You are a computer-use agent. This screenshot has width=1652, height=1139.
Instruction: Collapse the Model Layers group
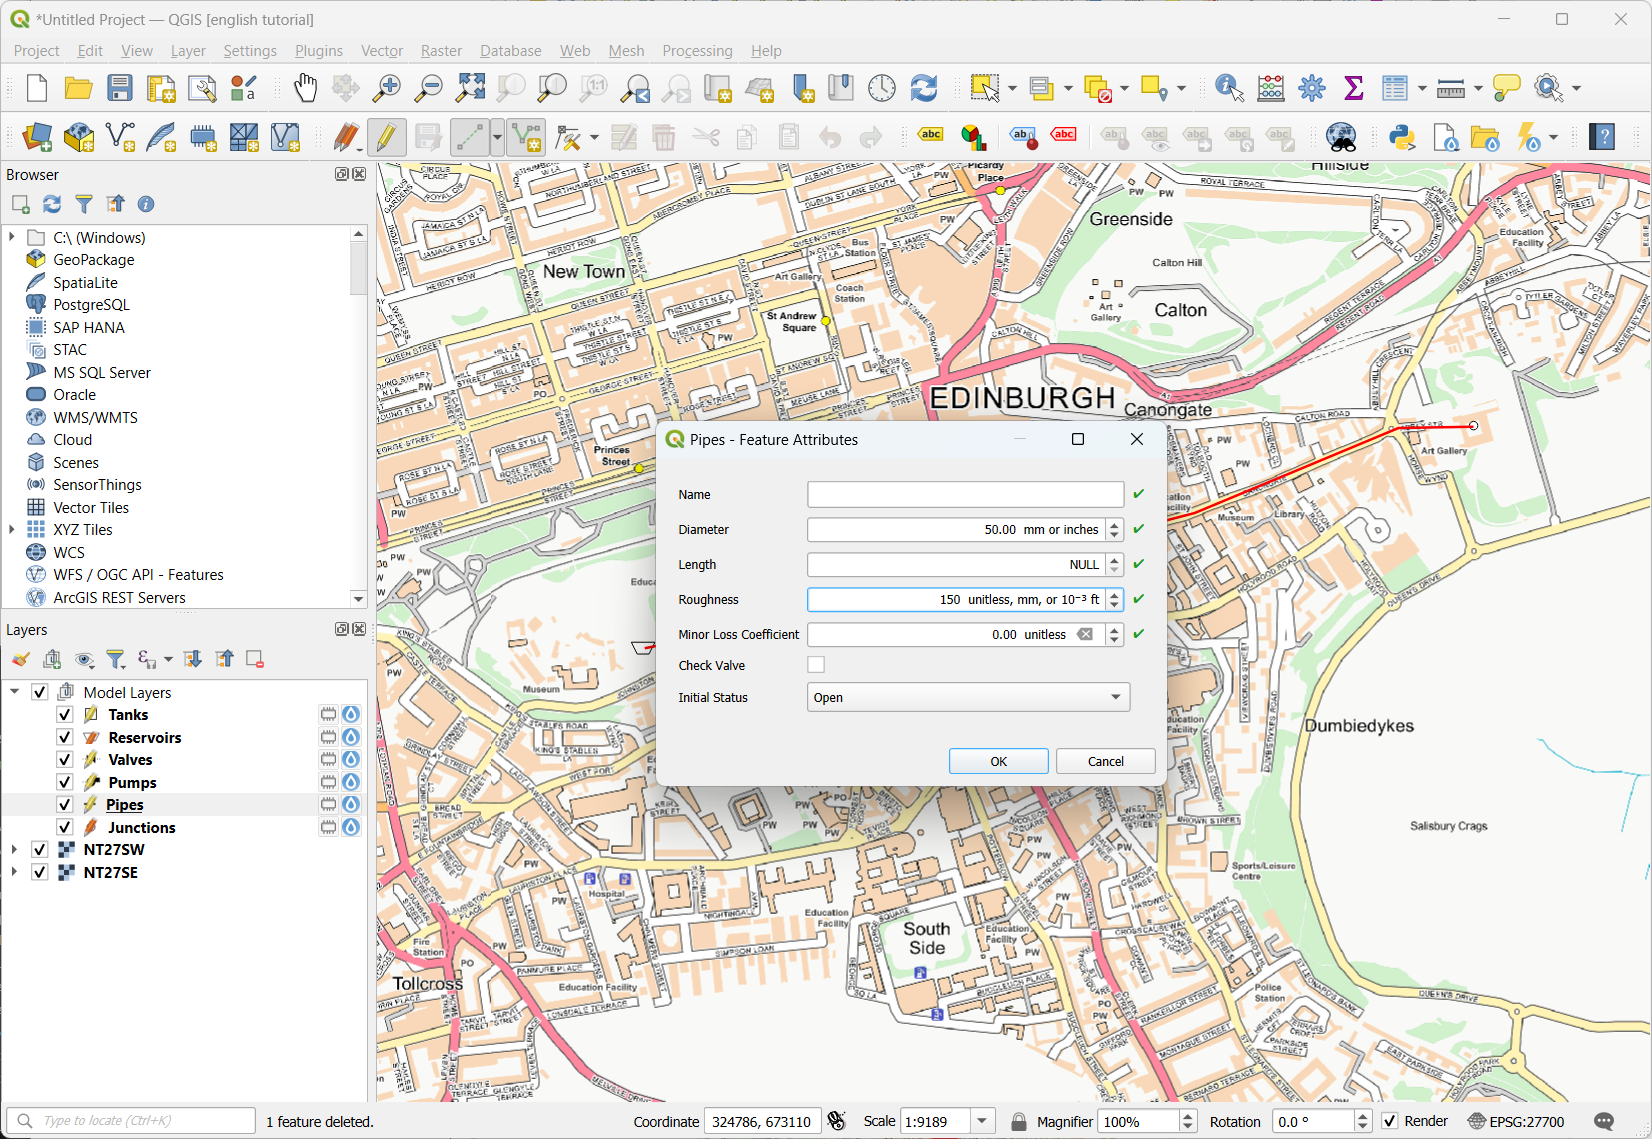tap(14, 692)
